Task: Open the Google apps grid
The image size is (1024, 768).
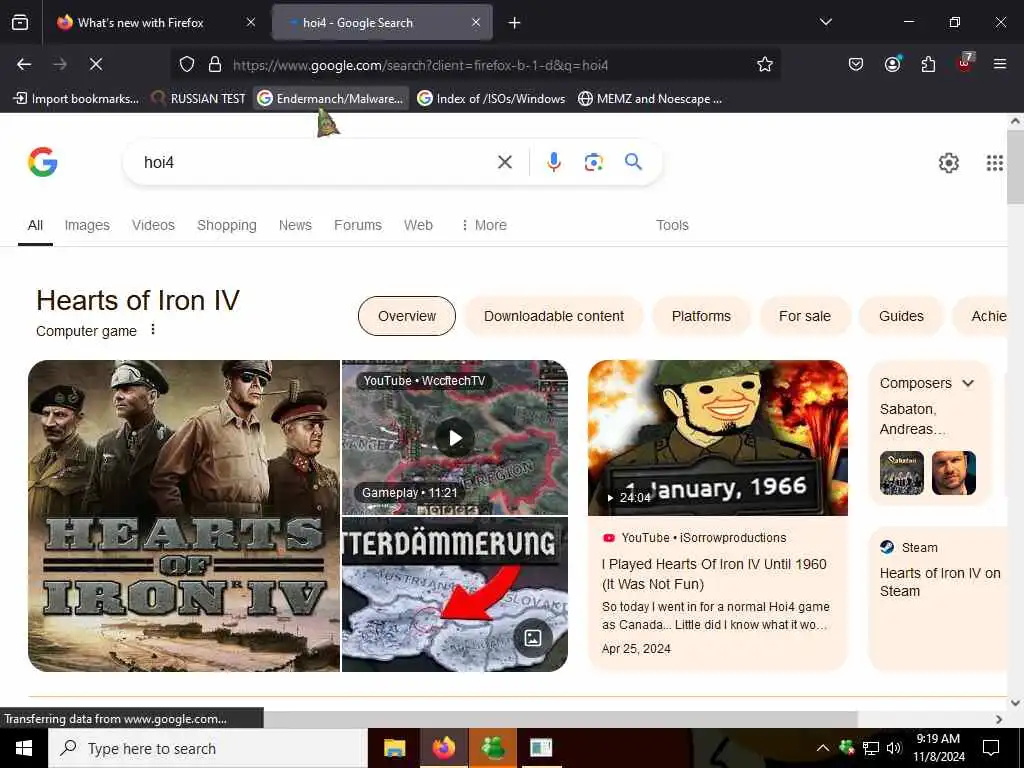Action: pos(995,163)
